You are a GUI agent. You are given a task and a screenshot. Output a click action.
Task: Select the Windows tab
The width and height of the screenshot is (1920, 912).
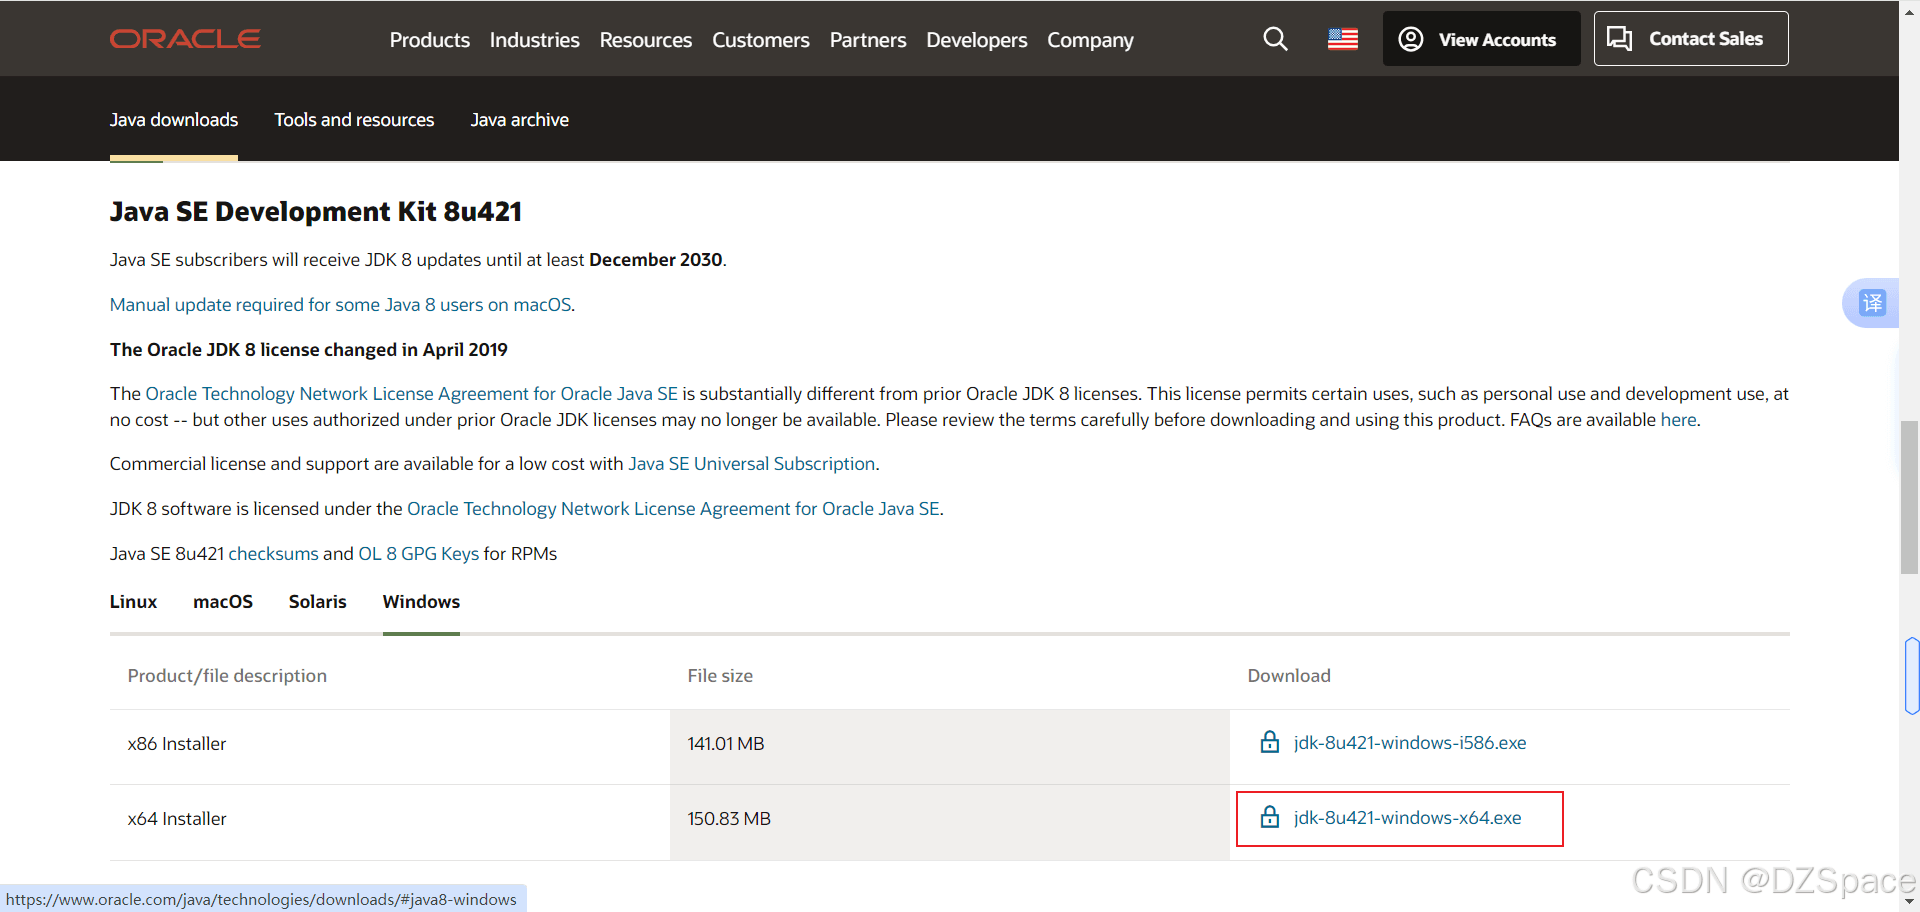coord(421,602)
